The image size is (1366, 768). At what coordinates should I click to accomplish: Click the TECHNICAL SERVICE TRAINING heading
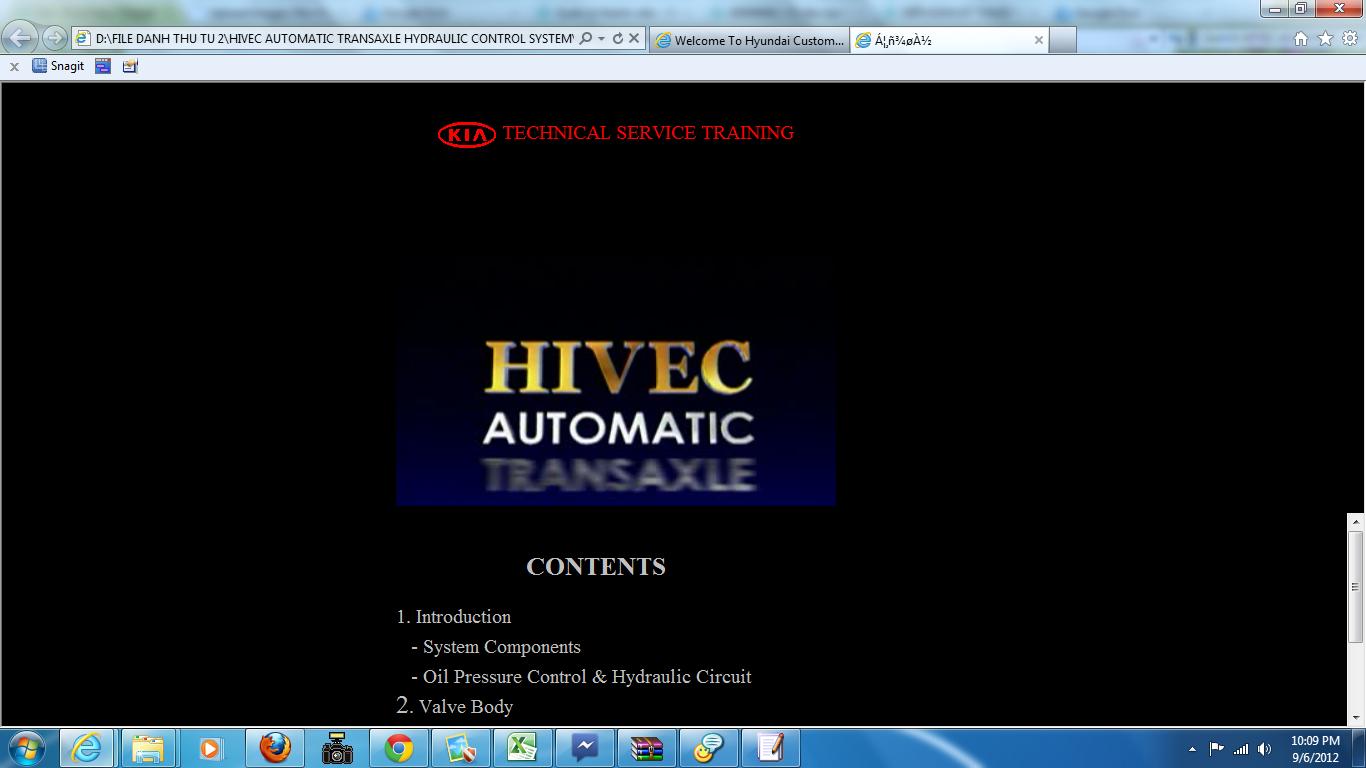648,132
